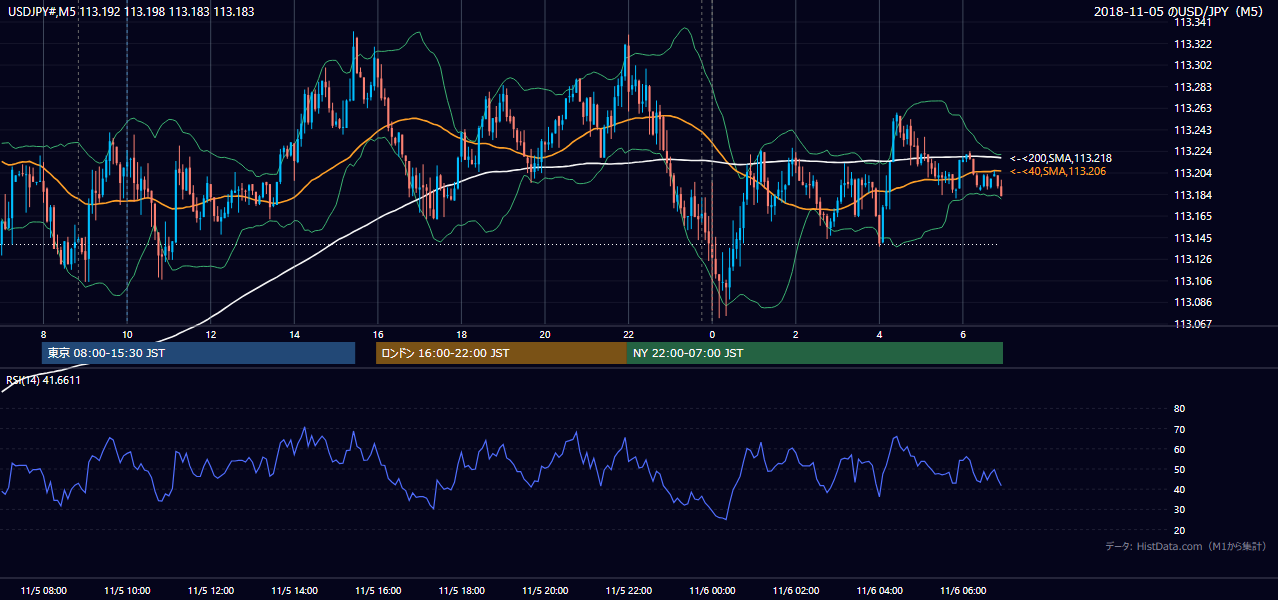The height and width of the screenshot is (600, 1278).
Task: Click RSI scale value 50
Action: (1179, 469)
